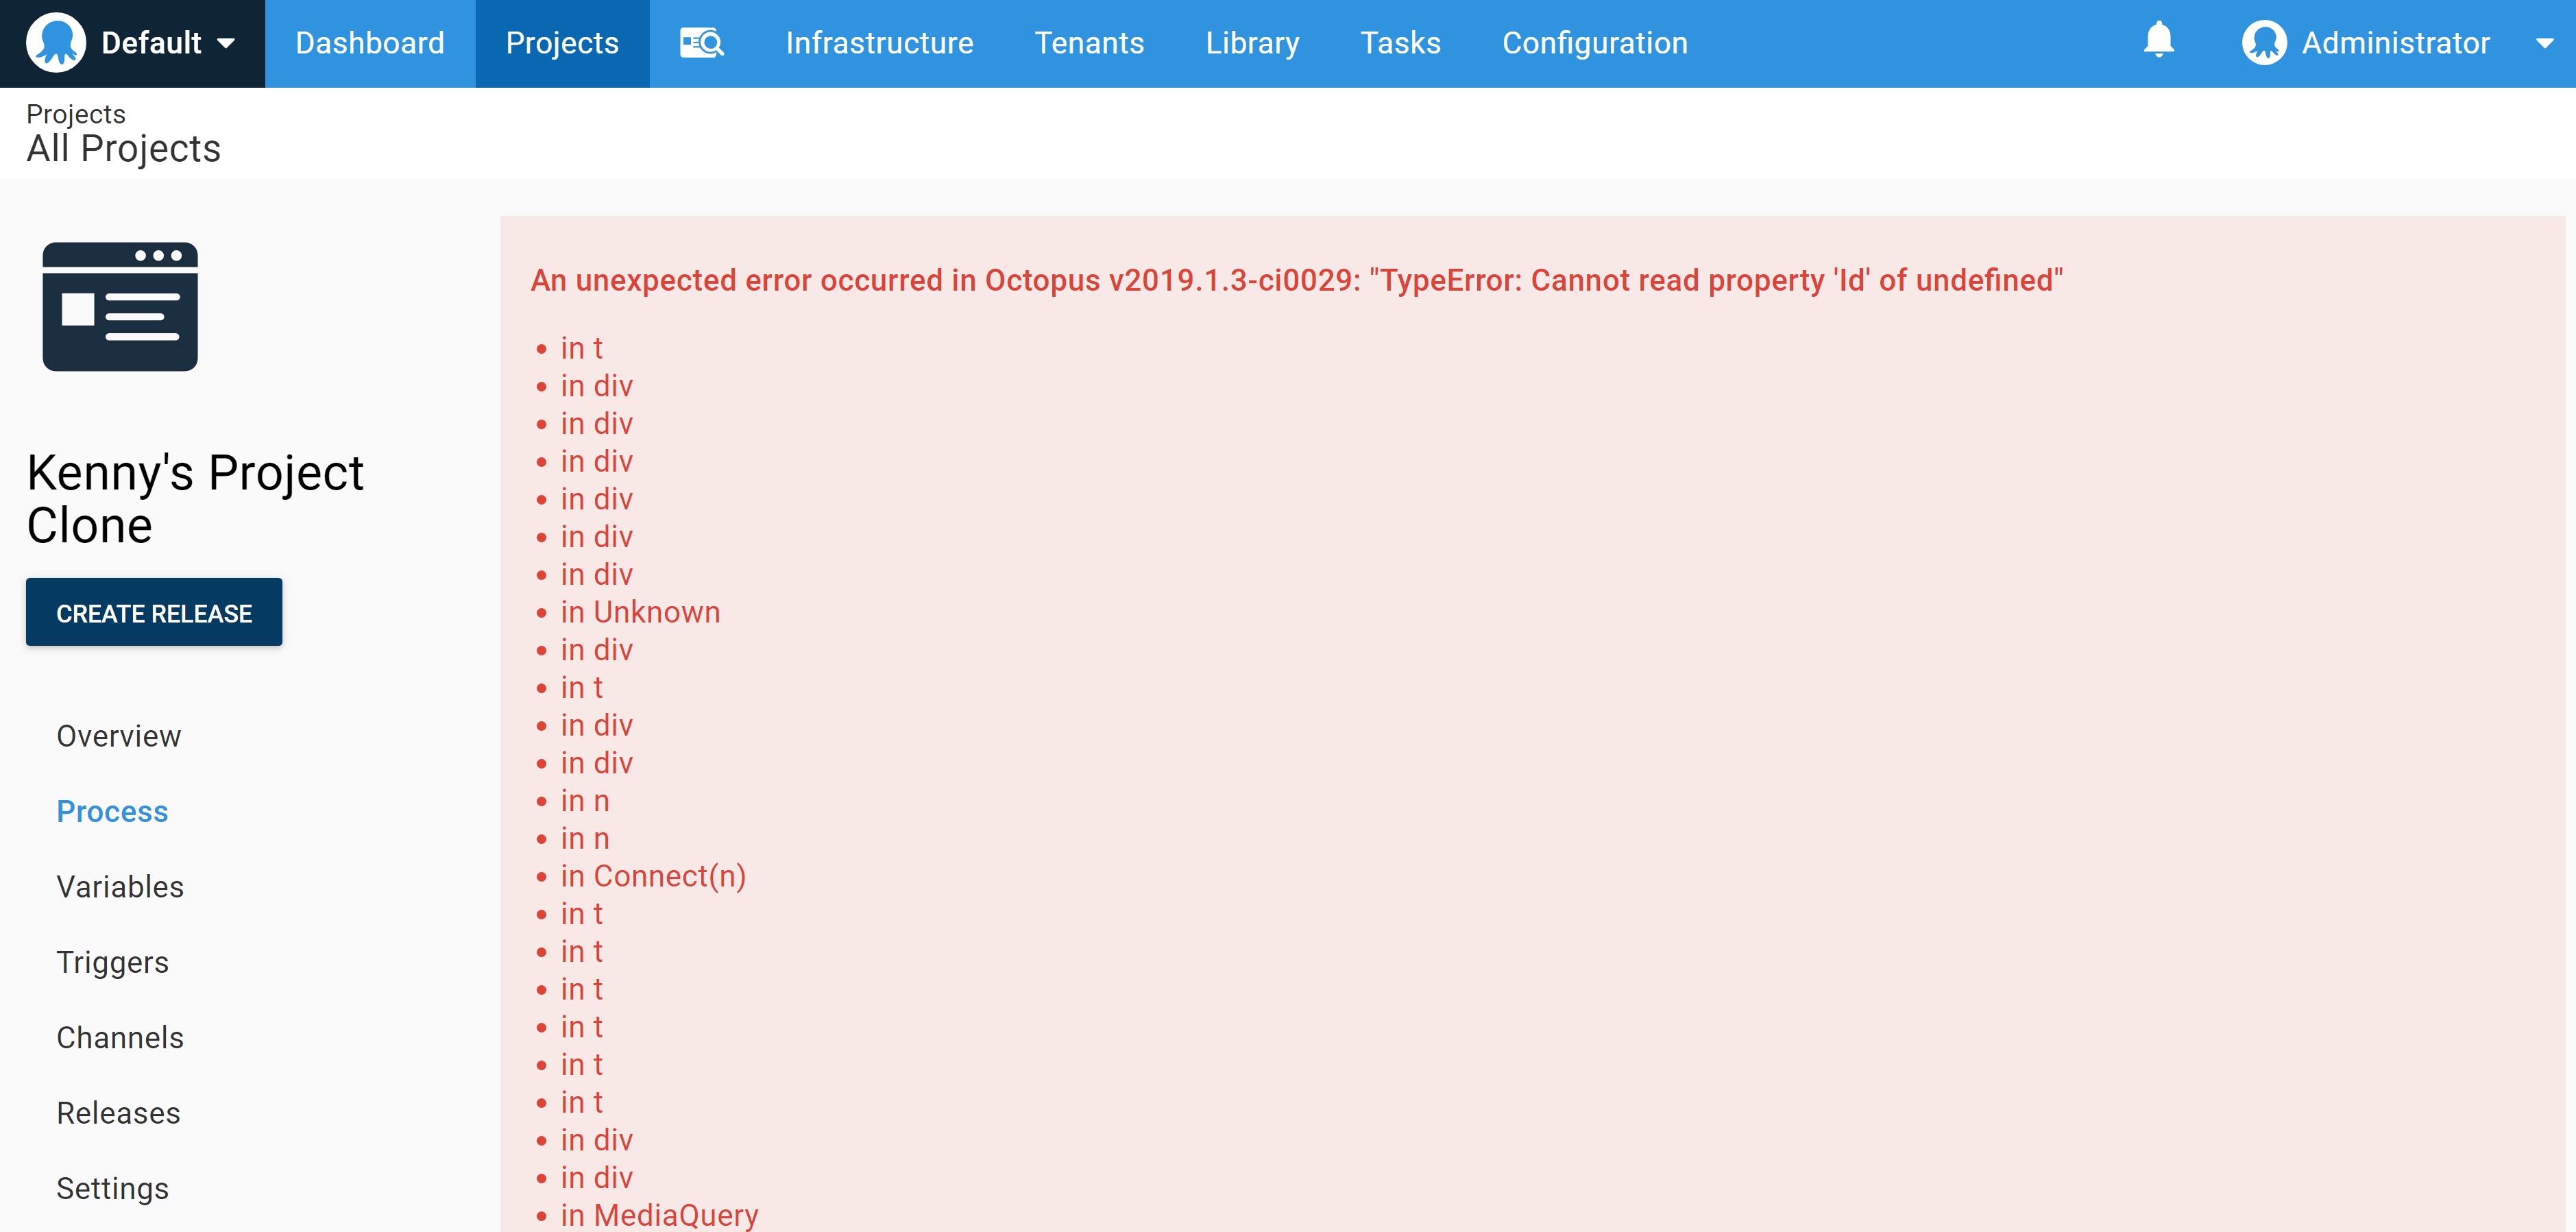Screen dimensions: 2576x1232
Task: Open the Default space dropdown
Action: (x=132, y=43)
